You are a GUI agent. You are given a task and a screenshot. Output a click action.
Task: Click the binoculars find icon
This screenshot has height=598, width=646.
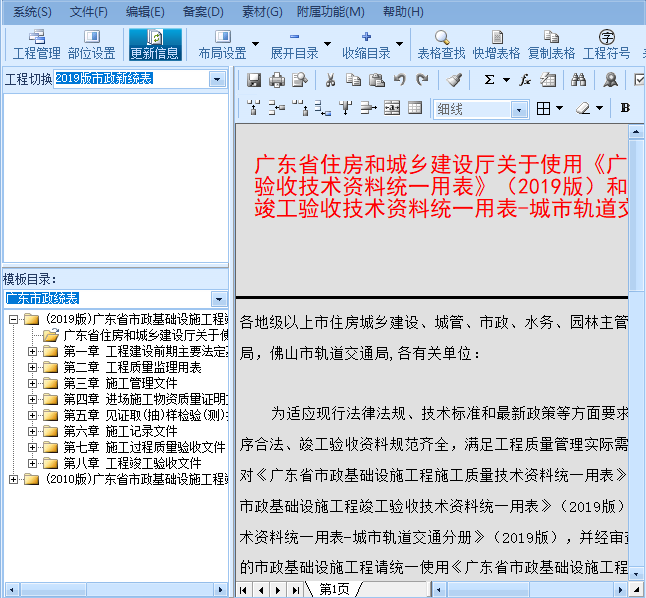click(x=578, y=80)
